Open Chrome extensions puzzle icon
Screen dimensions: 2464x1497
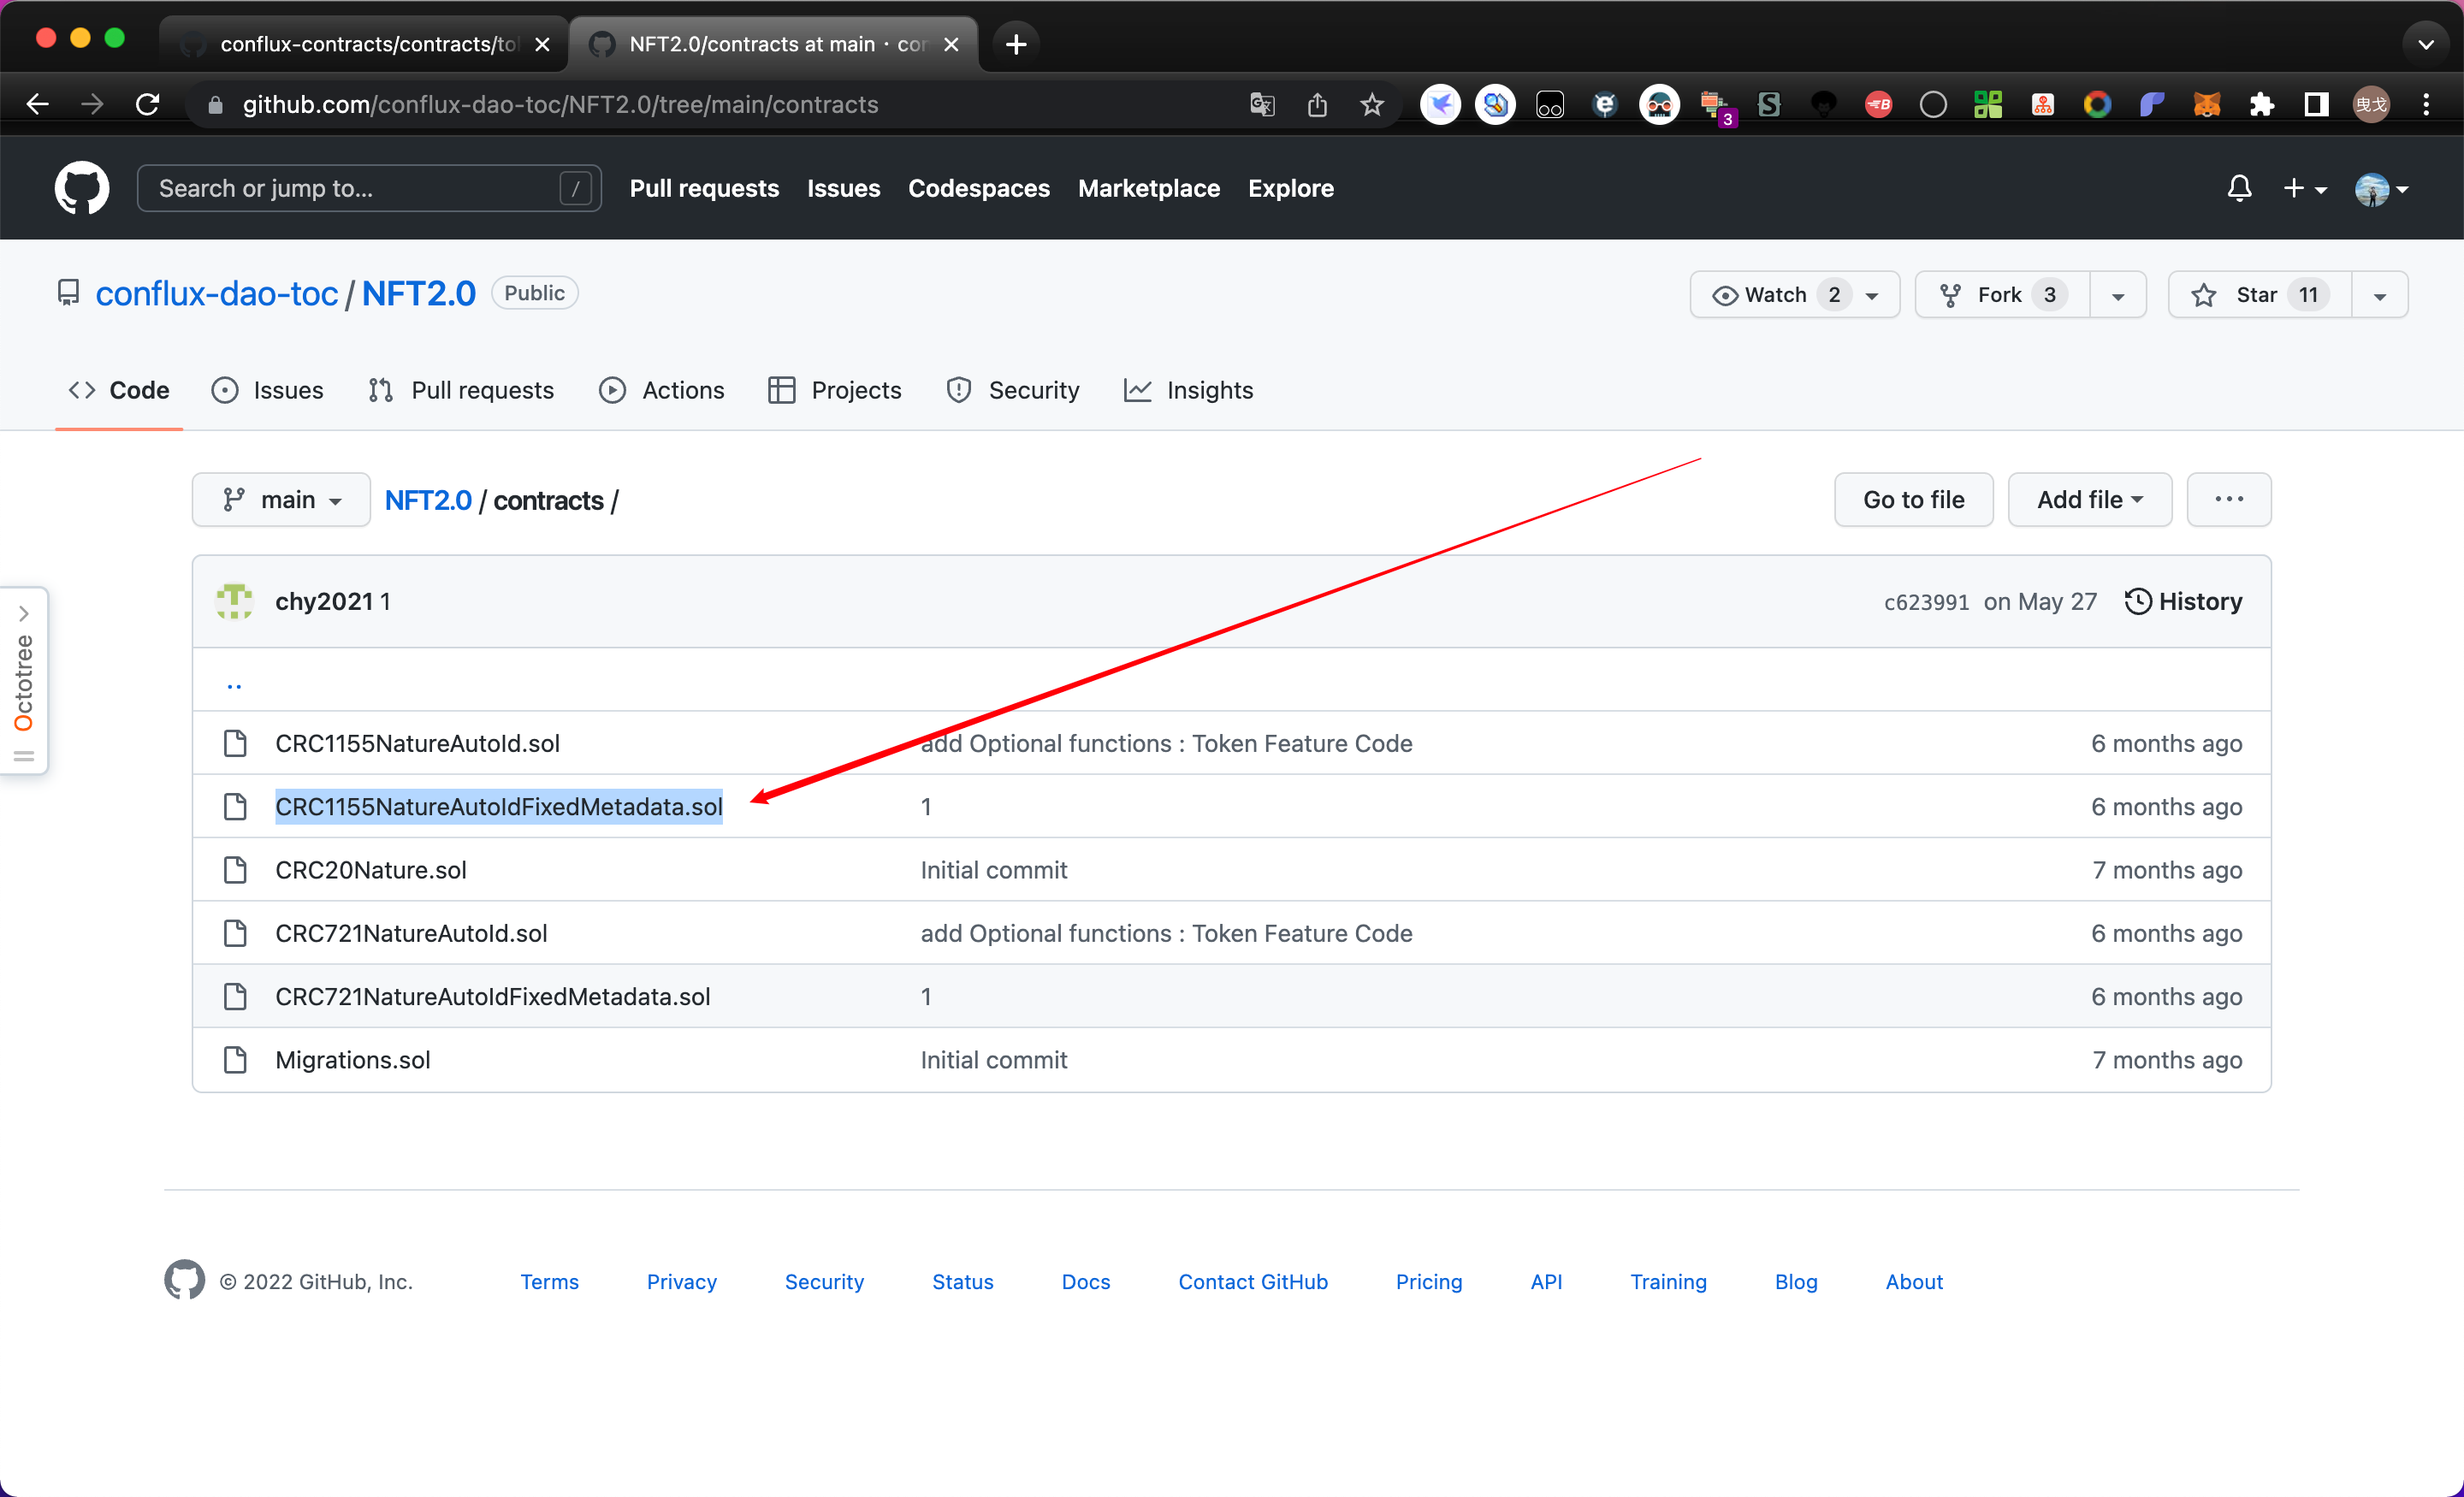click(x=2261, y=104)
